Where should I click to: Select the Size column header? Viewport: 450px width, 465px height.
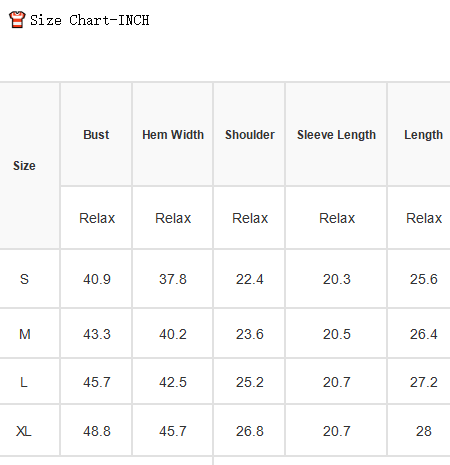[24, 166]
